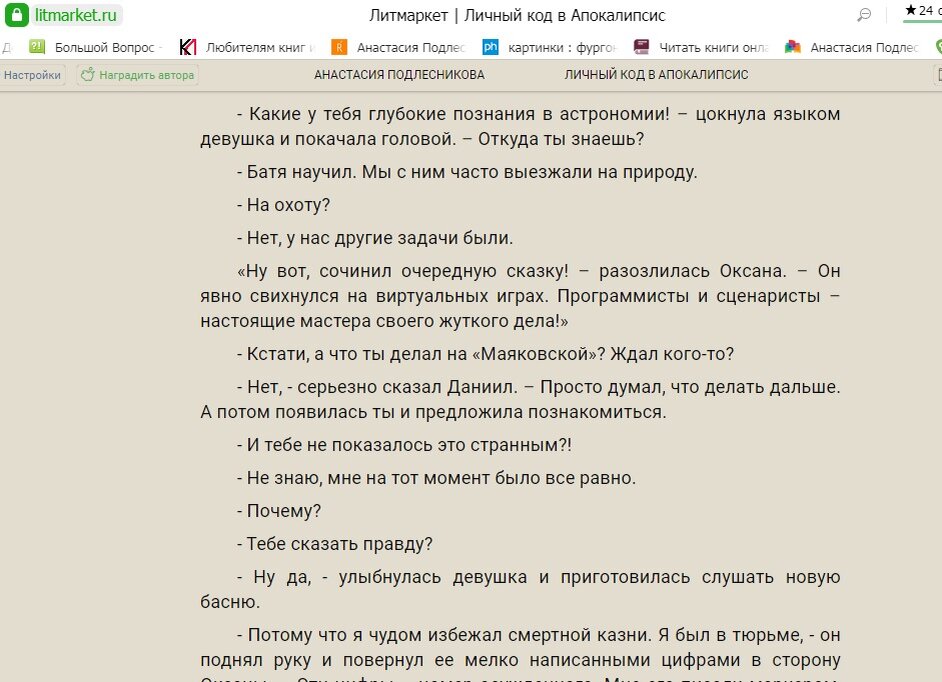Click the orange R icon of Анастасия Подлесникова bookmark
Viewport: 942px width, 682px height.
[338, 46]
